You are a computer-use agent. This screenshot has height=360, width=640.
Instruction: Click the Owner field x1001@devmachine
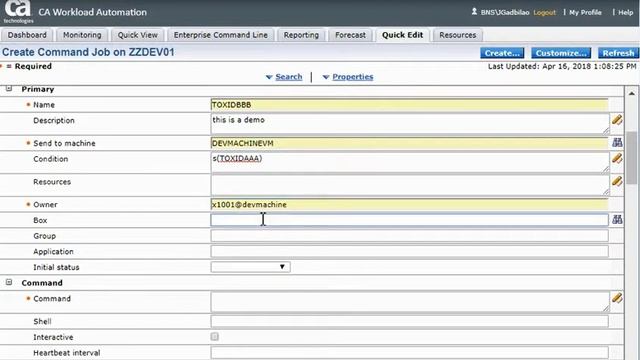click(x=409, y=204)
